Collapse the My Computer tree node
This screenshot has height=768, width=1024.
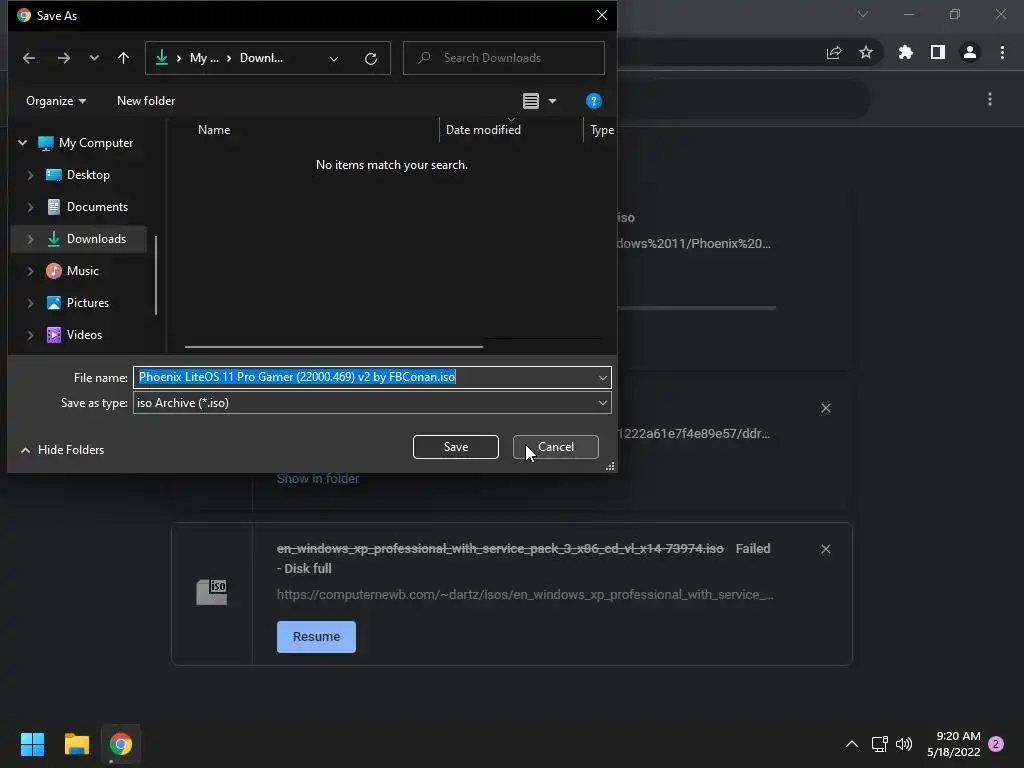(x=22, y=142)
